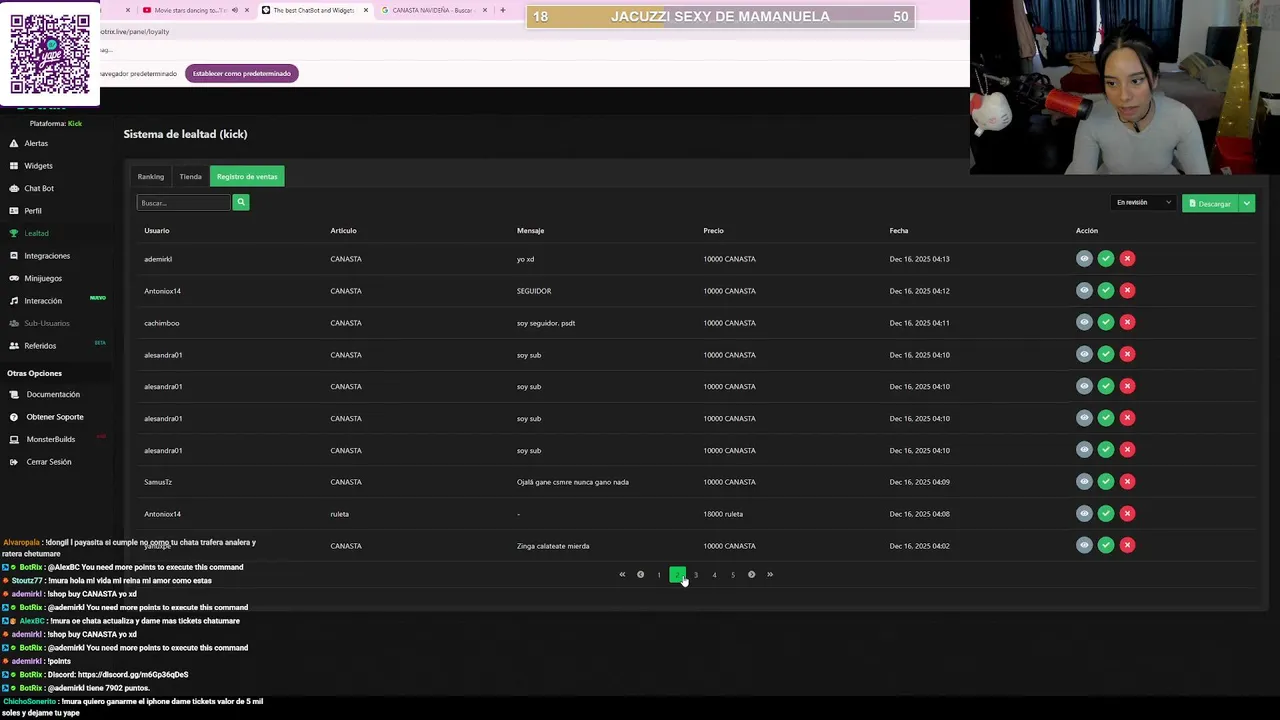The width and height of the screenshot is (1280, 720).
Task: Click the Usuario column header
Action: pos(156,231)
